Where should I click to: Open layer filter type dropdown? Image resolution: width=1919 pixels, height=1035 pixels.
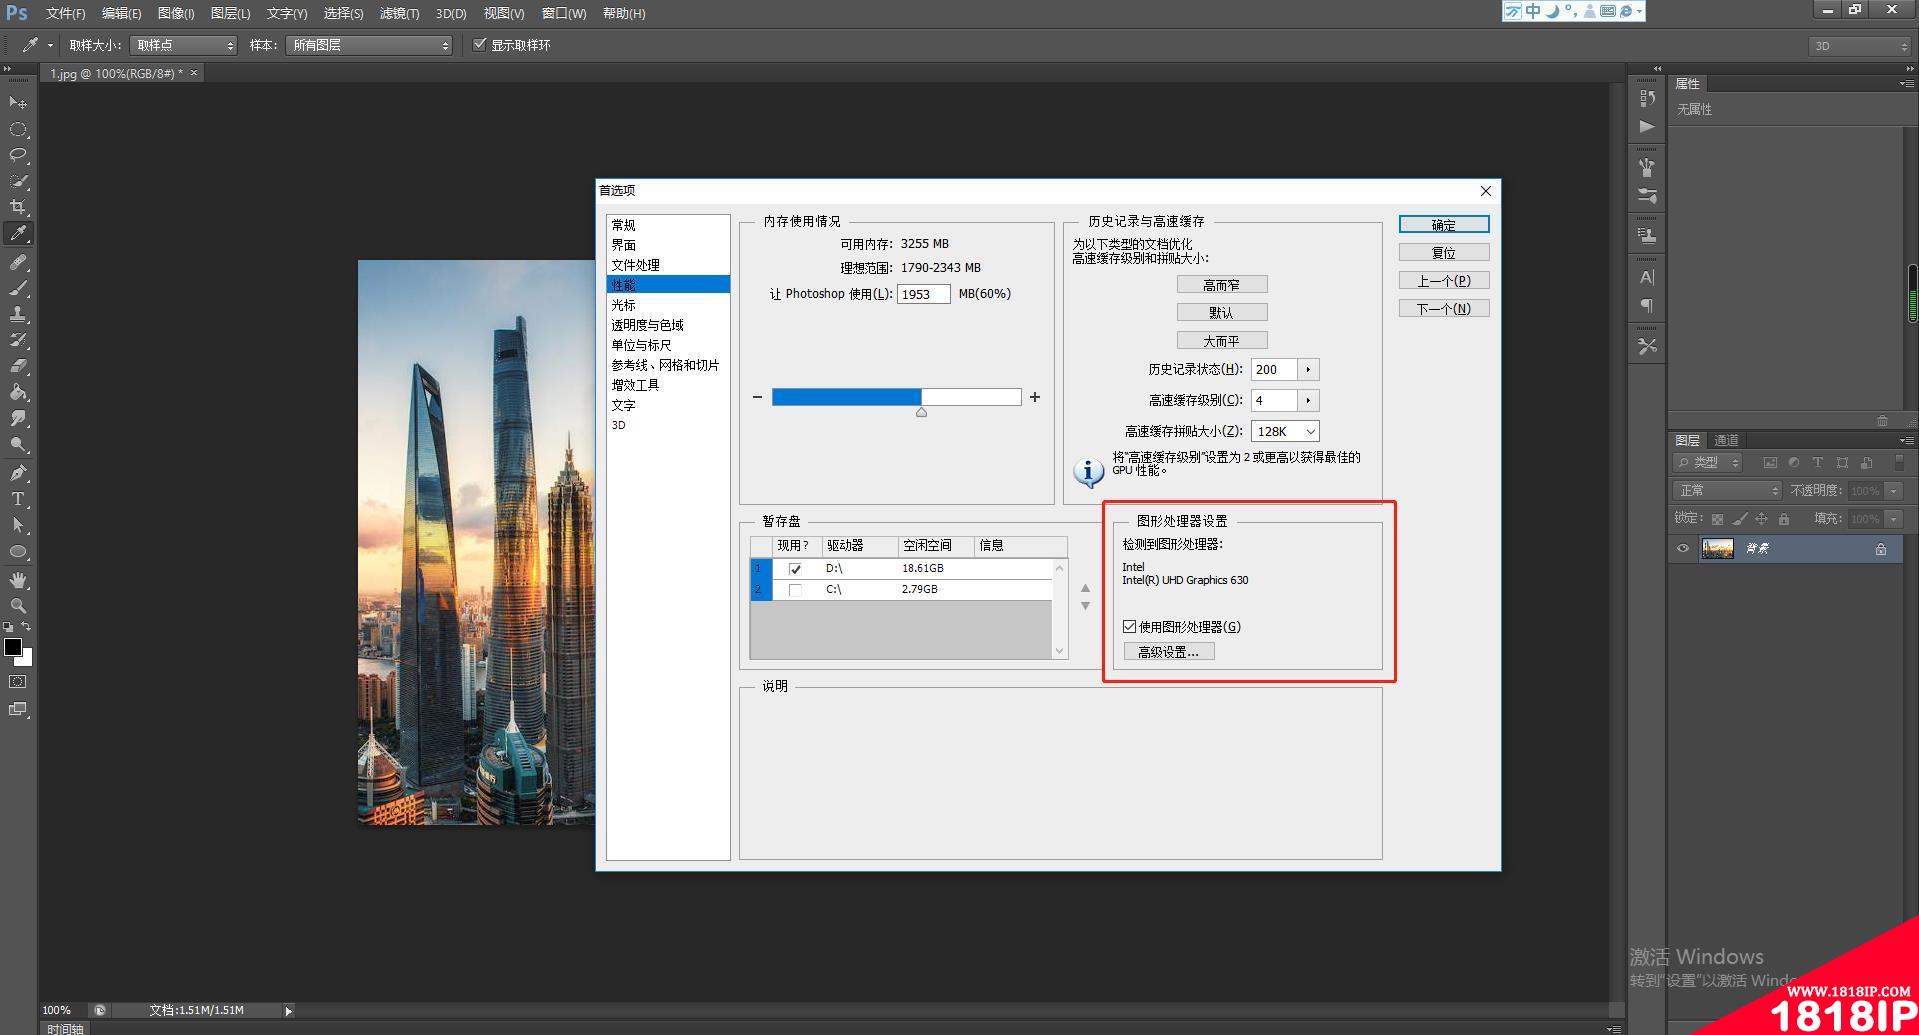click(1708, 462)
